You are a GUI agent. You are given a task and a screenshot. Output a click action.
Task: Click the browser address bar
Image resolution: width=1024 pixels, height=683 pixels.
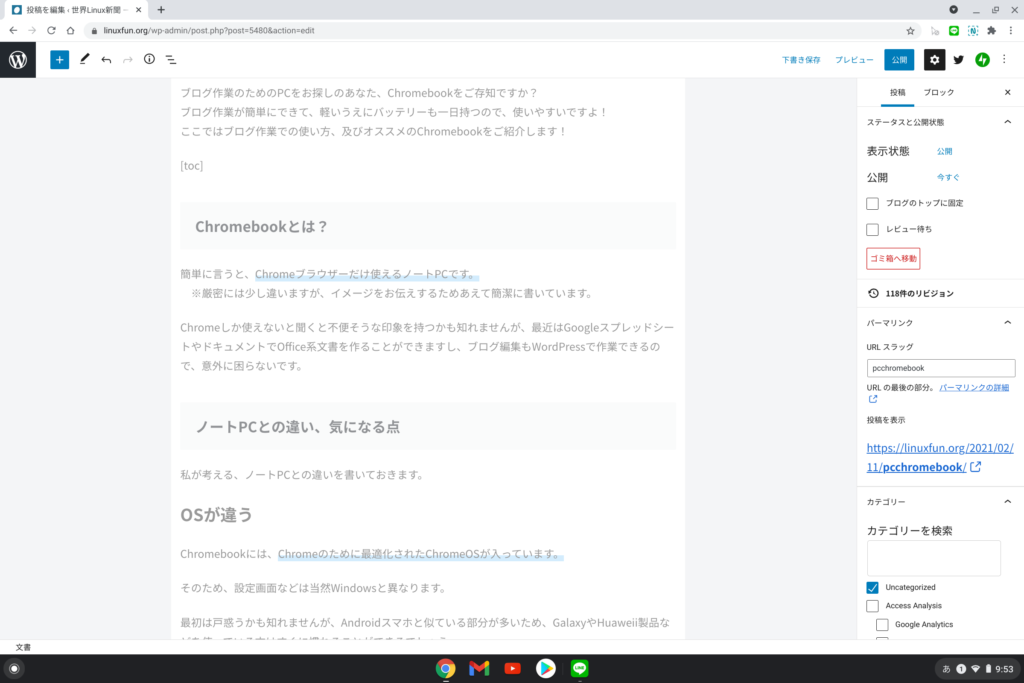[x=503, y=30]
